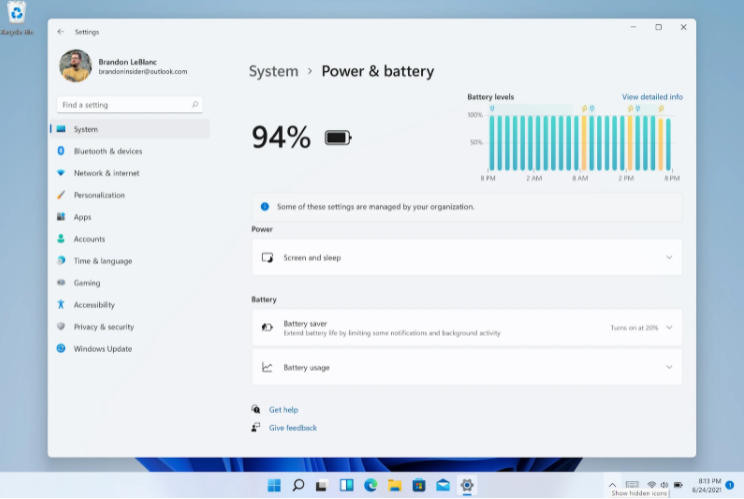
Task: Click the Battery levels bar chart
Action: pyautogui.click(x=580, y=143)
